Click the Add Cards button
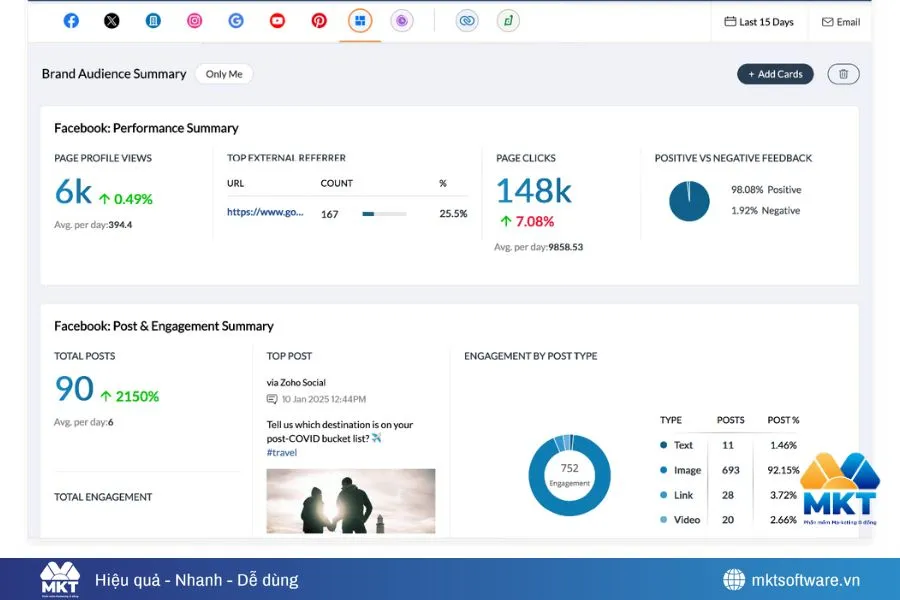 [x=775, y=74]
